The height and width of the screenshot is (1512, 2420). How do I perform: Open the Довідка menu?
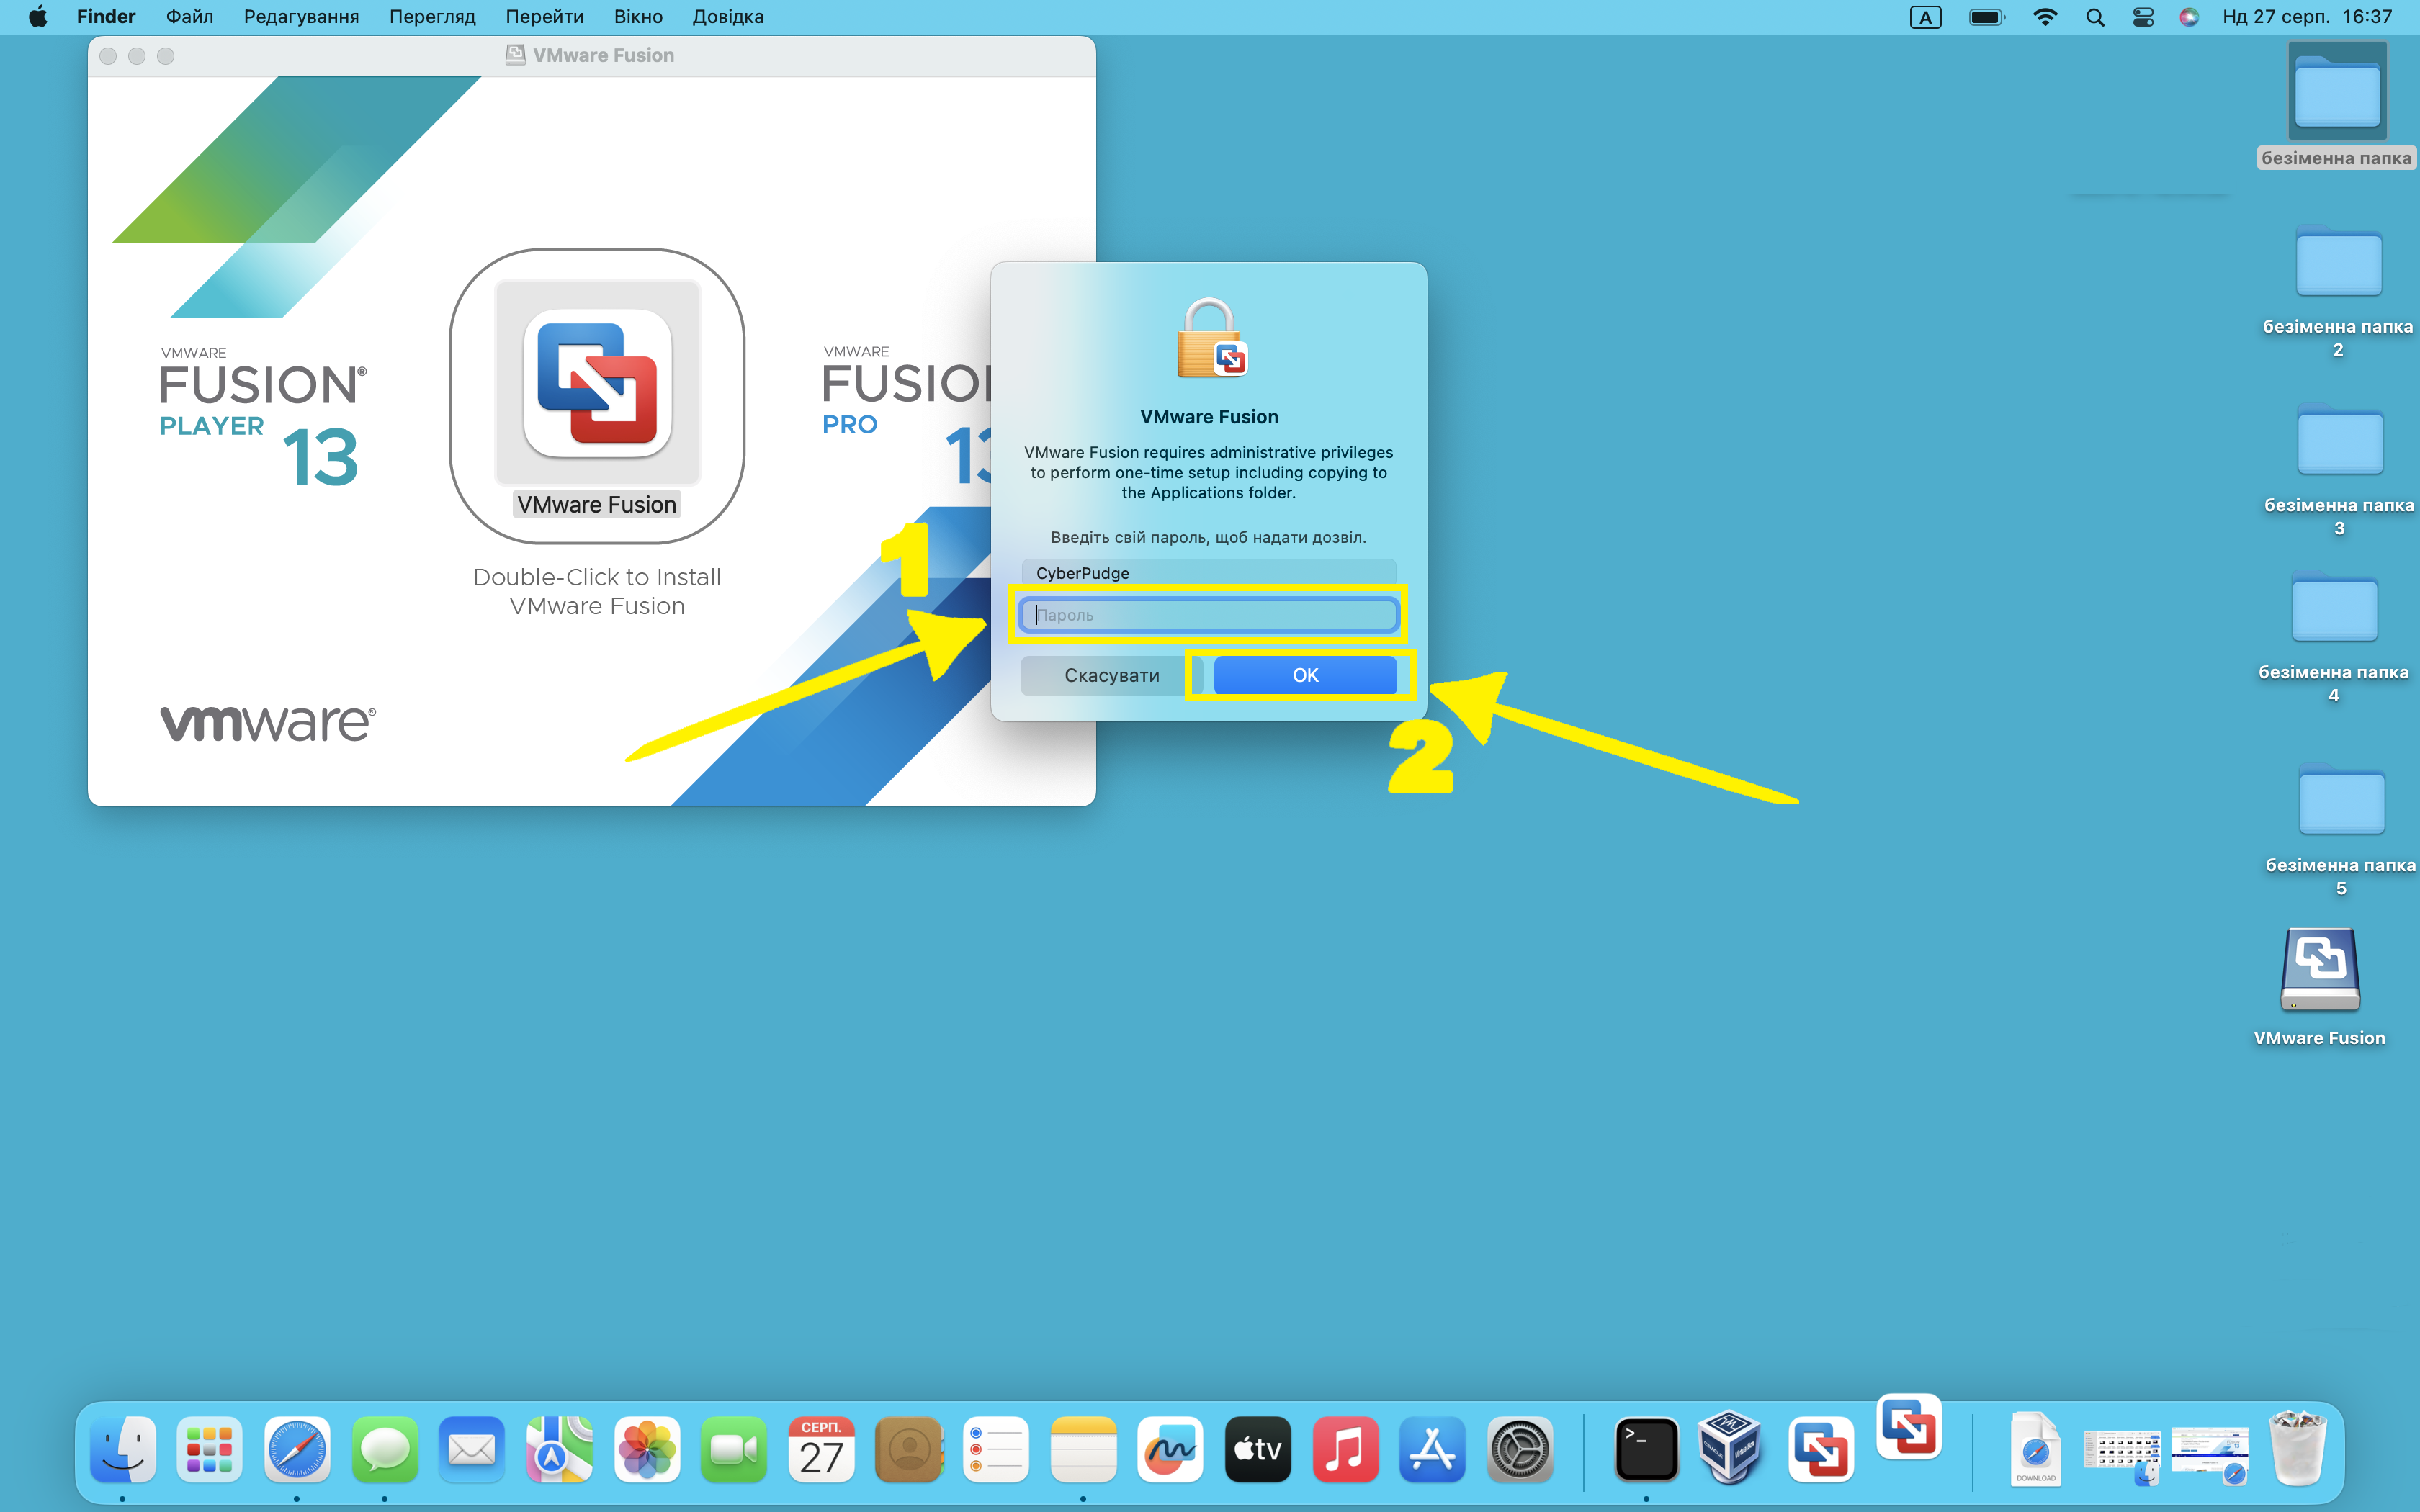point(728,17)
